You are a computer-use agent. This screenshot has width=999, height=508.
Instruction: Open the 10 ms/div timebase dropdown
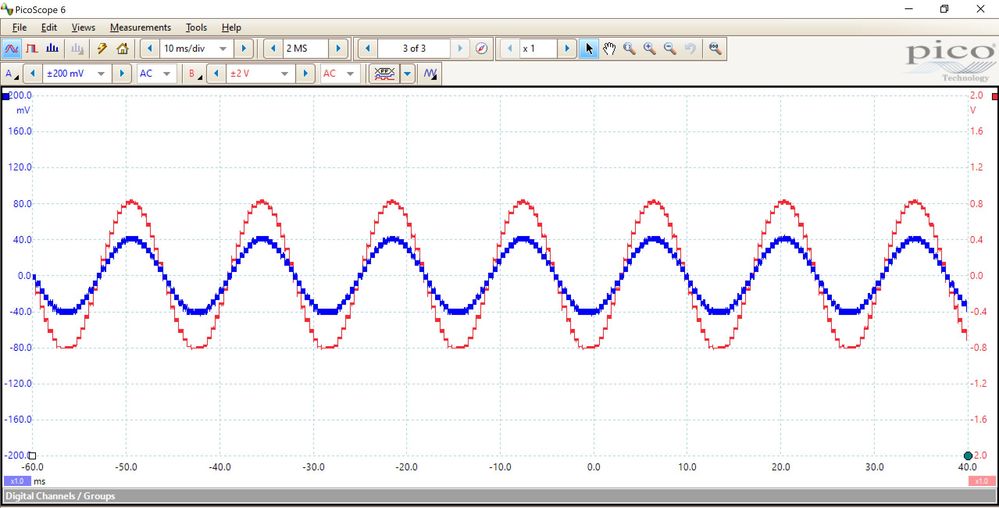click(223, 48)
